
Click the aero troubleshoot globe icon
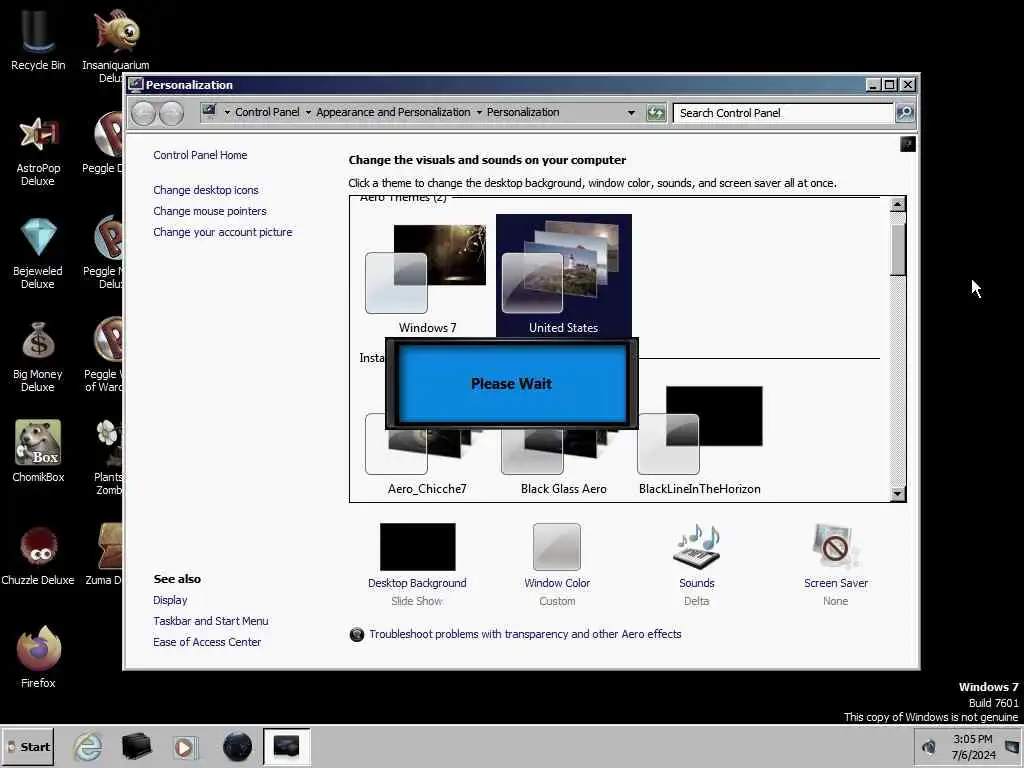click(357, 634)
